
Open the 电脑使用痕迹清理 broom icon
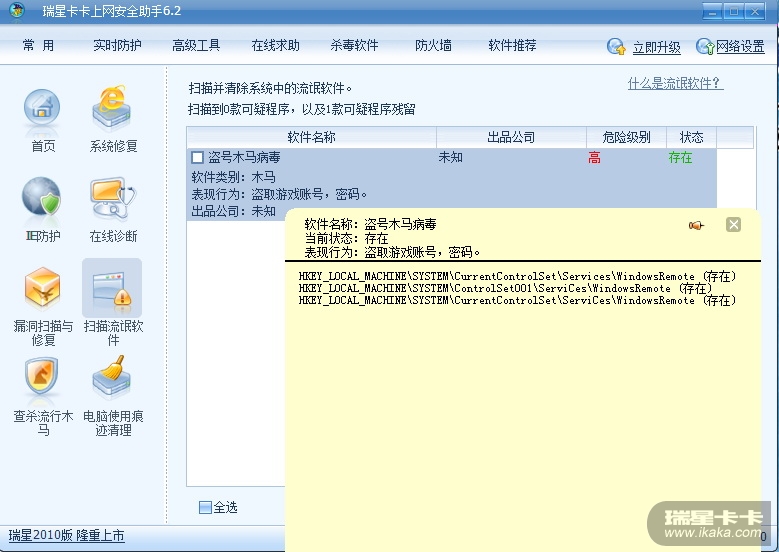112,378
